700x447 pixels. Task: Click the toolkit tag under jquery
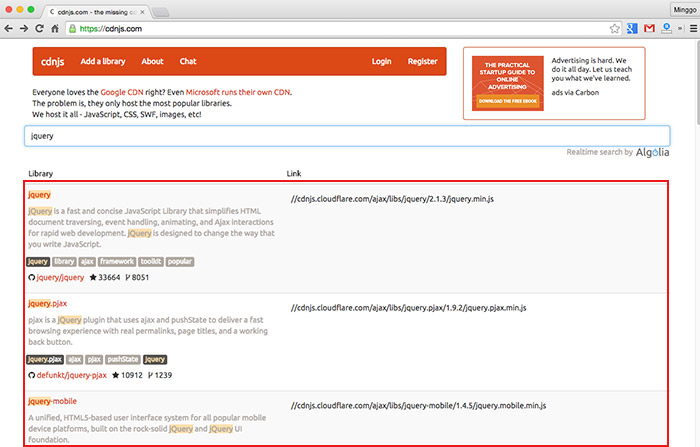tap(151, 261)
